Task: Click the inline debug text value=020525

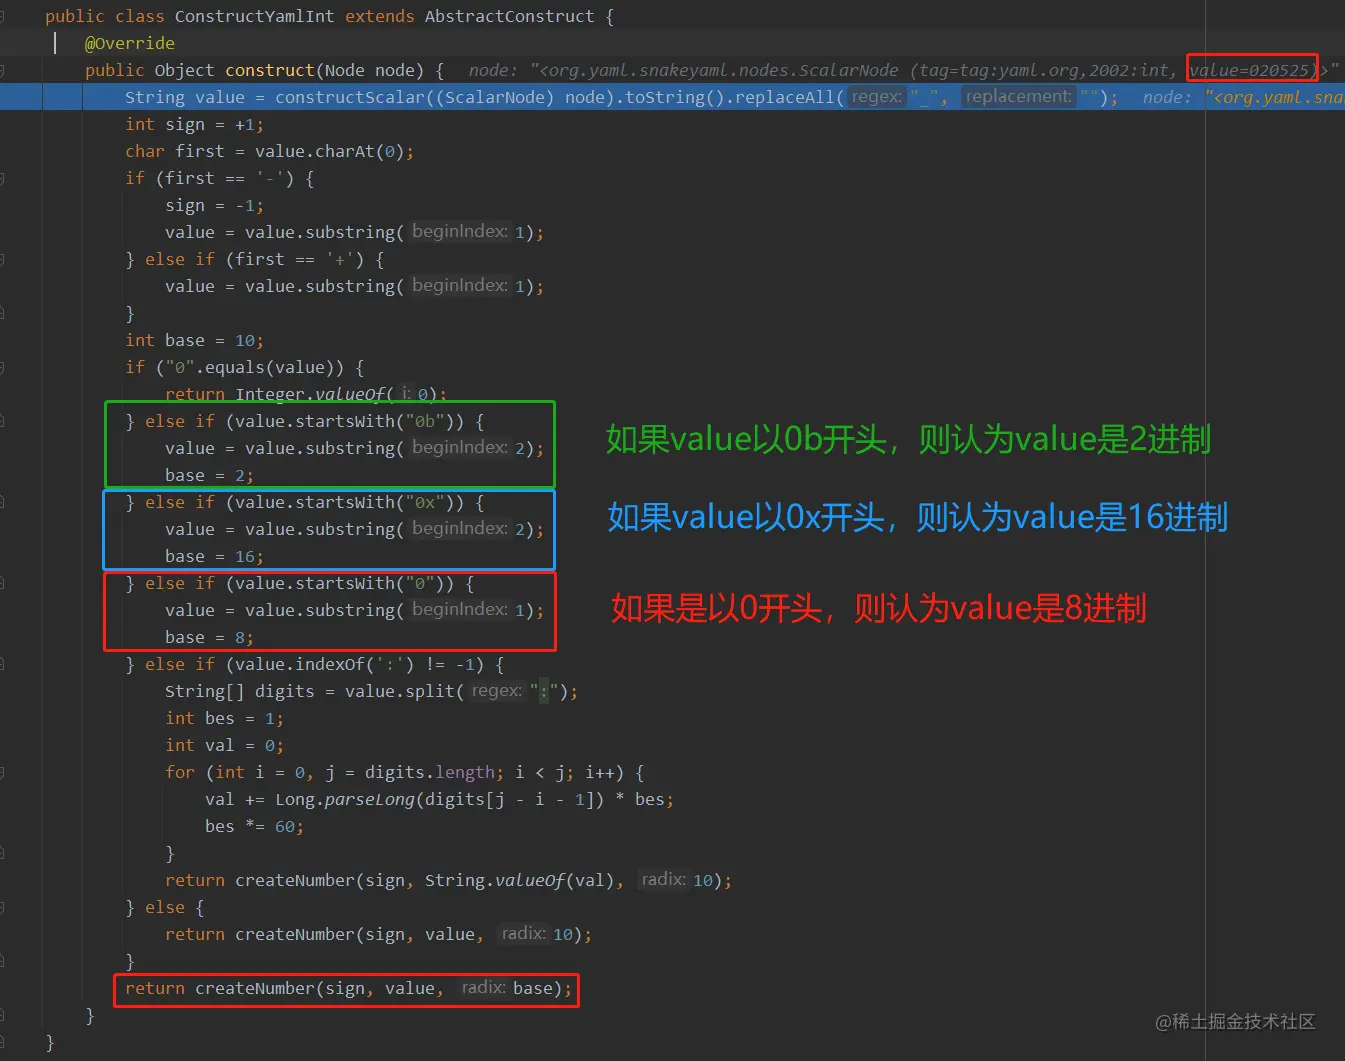Action: tap(1250, 70)
